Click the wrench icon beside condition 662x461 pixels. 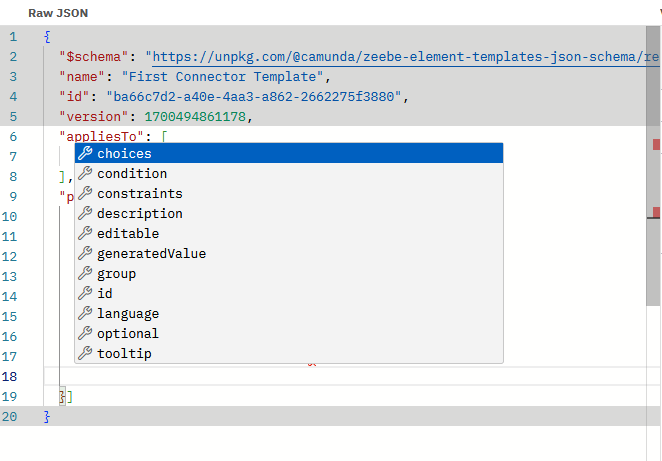85,173
